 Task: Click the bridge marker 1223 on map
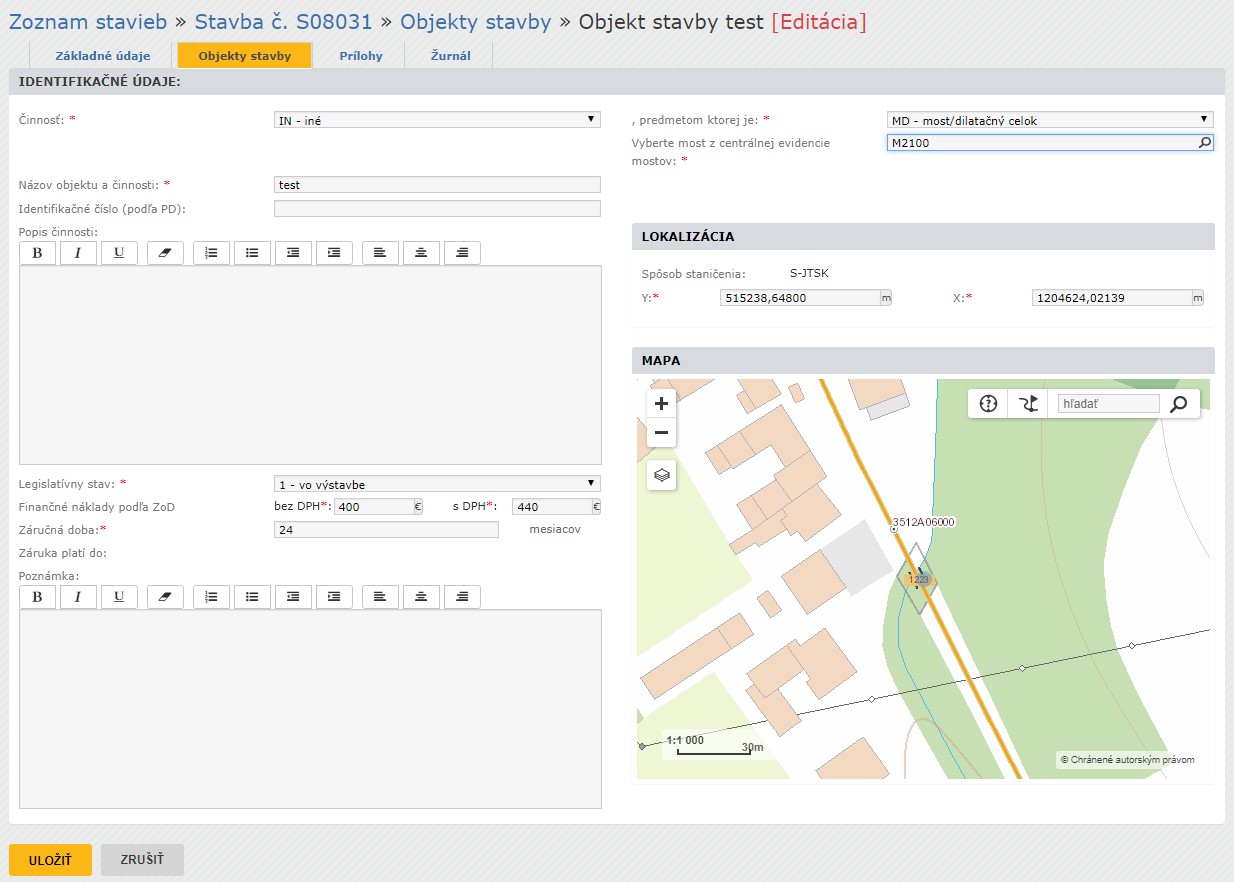(917, 579)
